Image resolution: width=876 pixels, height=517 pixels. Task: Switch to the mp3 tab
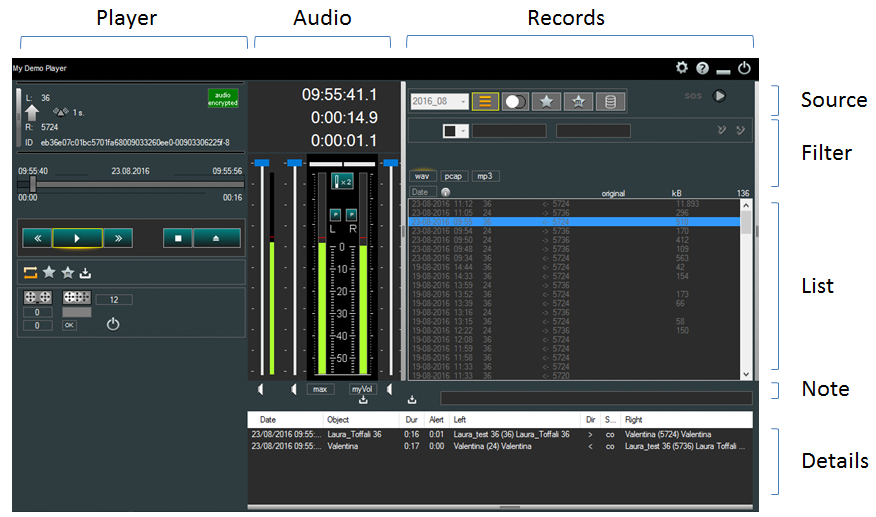[x=486, y=176]
